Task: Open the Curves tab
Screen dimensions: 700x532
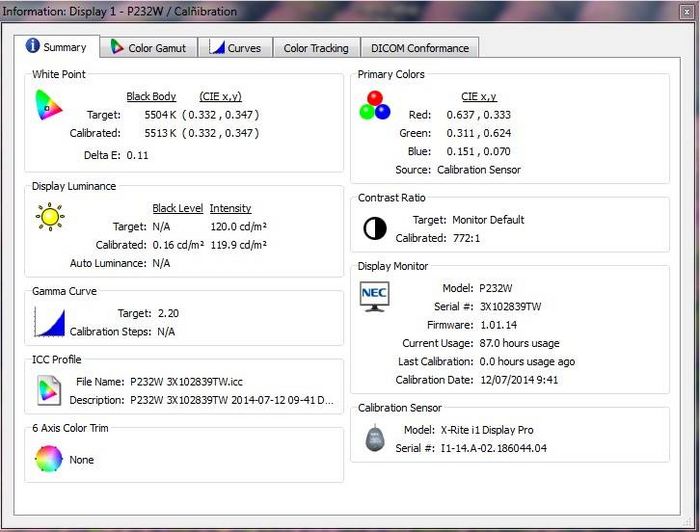Action: 235,48
